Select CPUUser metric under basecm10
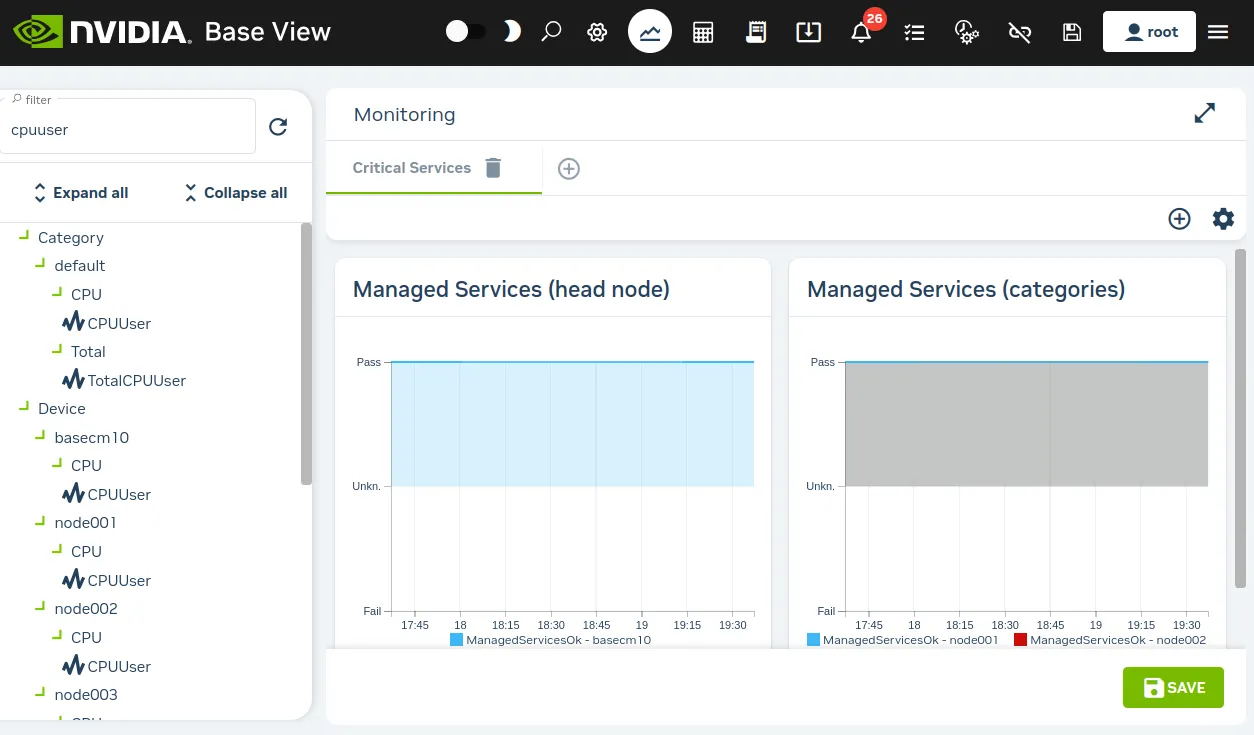The height and width of the screenshot is (735, 1254). click(x=107, y=494)
